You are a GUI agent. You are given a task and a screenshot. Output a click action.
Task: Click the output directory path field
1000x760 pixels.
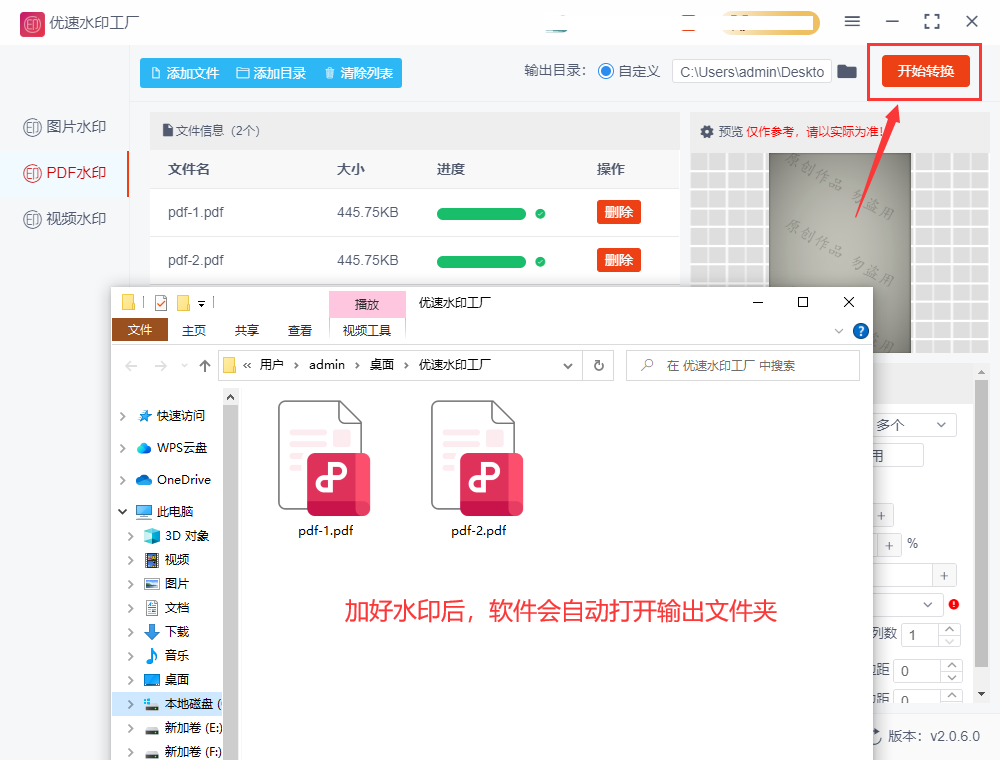[752, 72]
